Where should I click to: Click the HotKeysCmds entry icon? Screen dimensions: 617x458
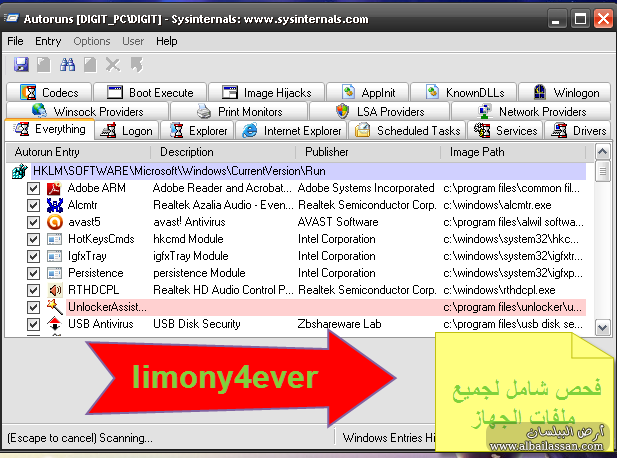54,239
